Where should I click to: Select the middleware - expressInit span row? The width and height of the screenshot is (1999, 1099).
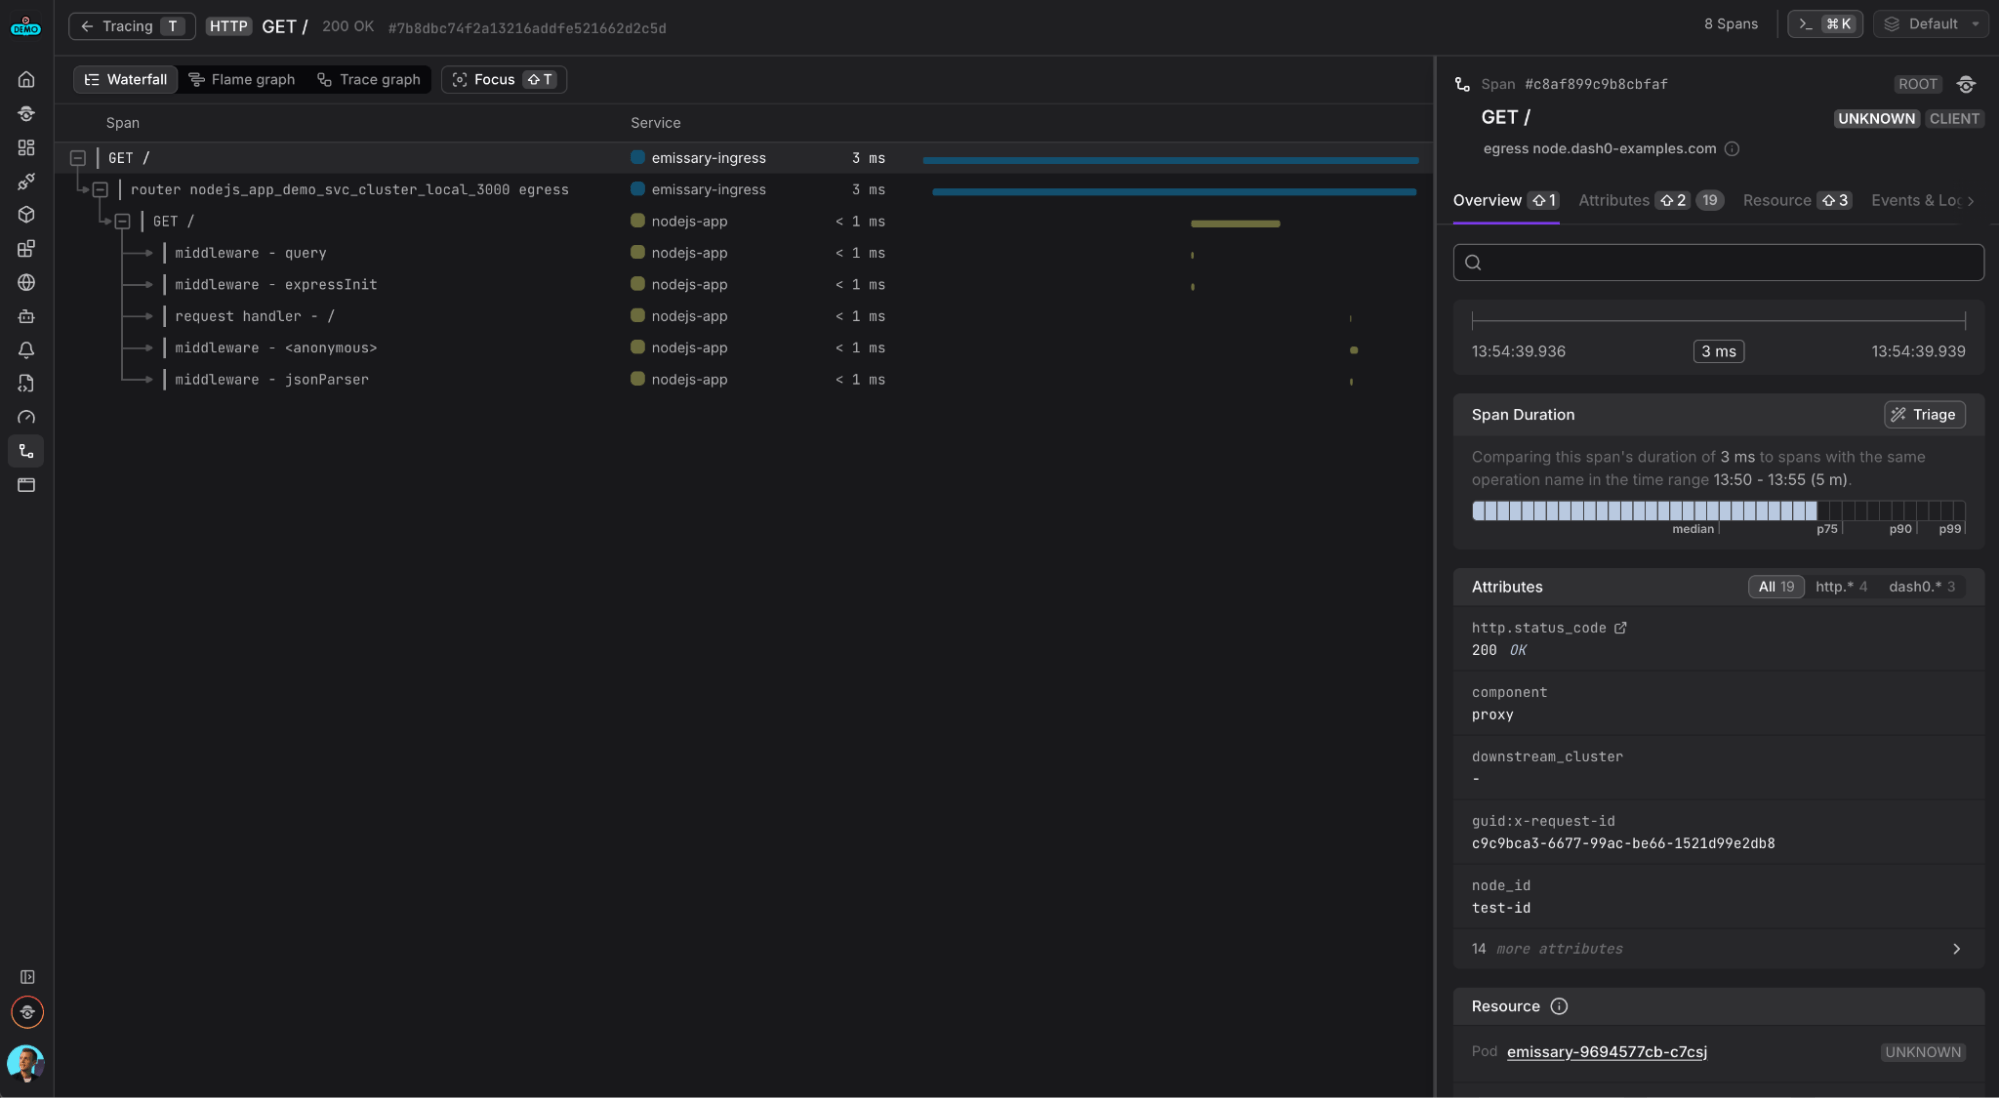point(744,285)
